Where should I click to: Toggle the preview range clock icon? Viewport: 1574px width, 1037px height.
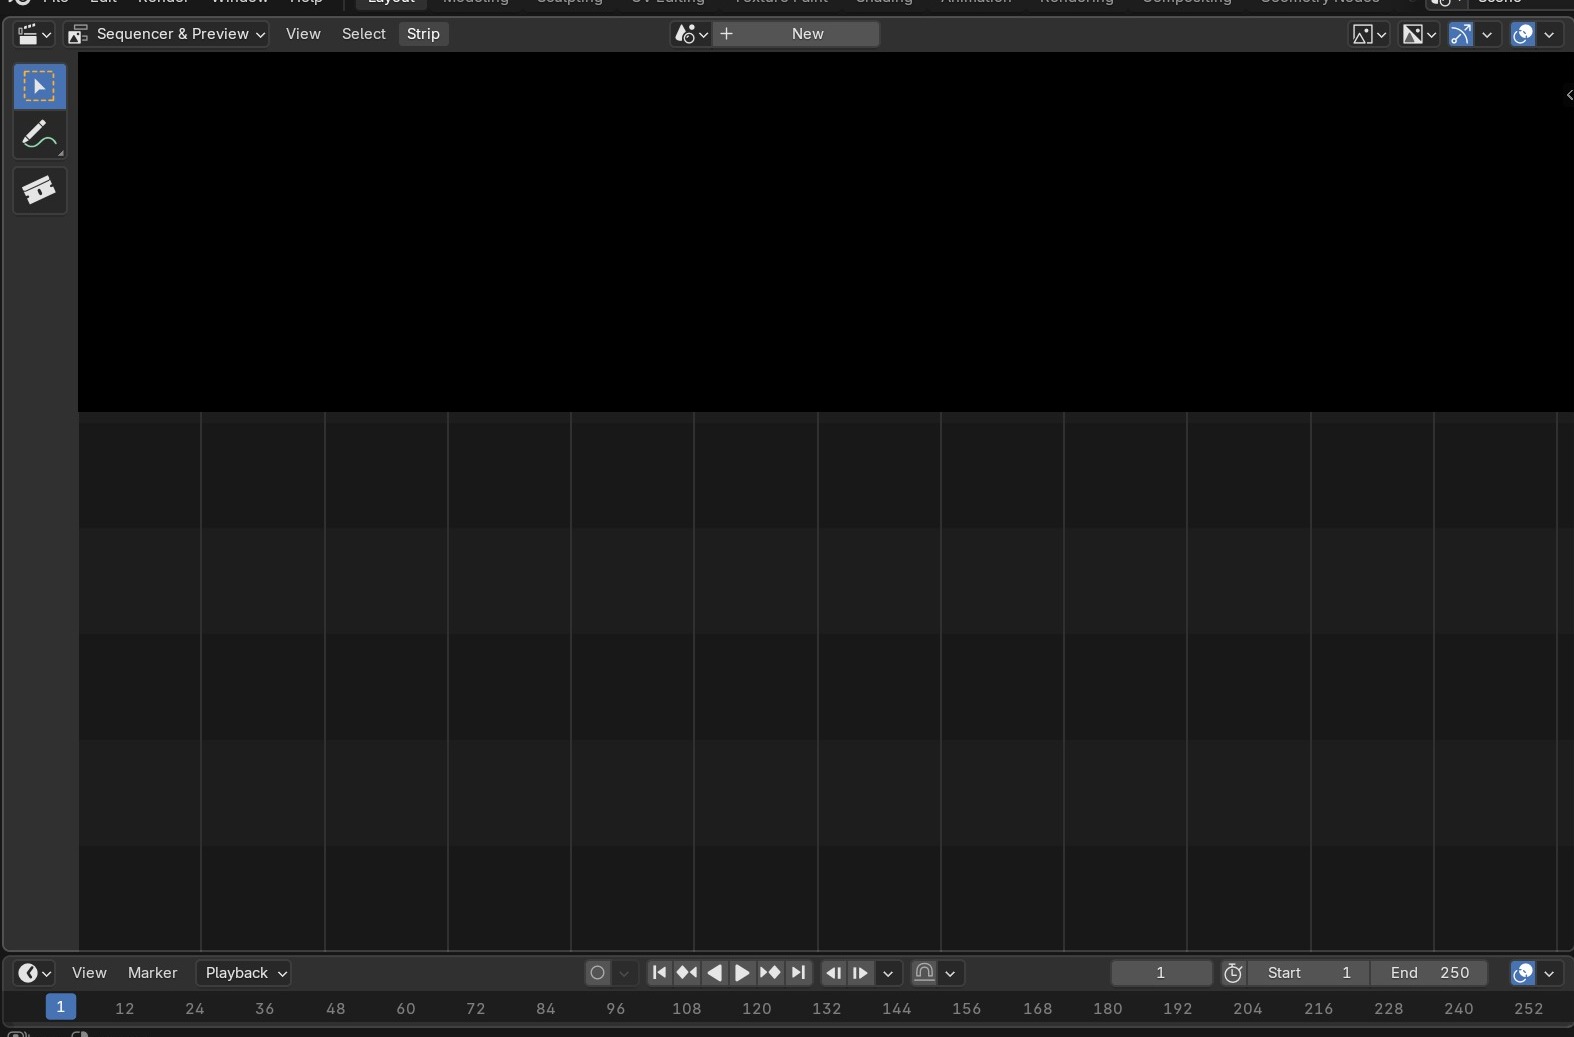pyautogui.click(x=1233, y=973)
